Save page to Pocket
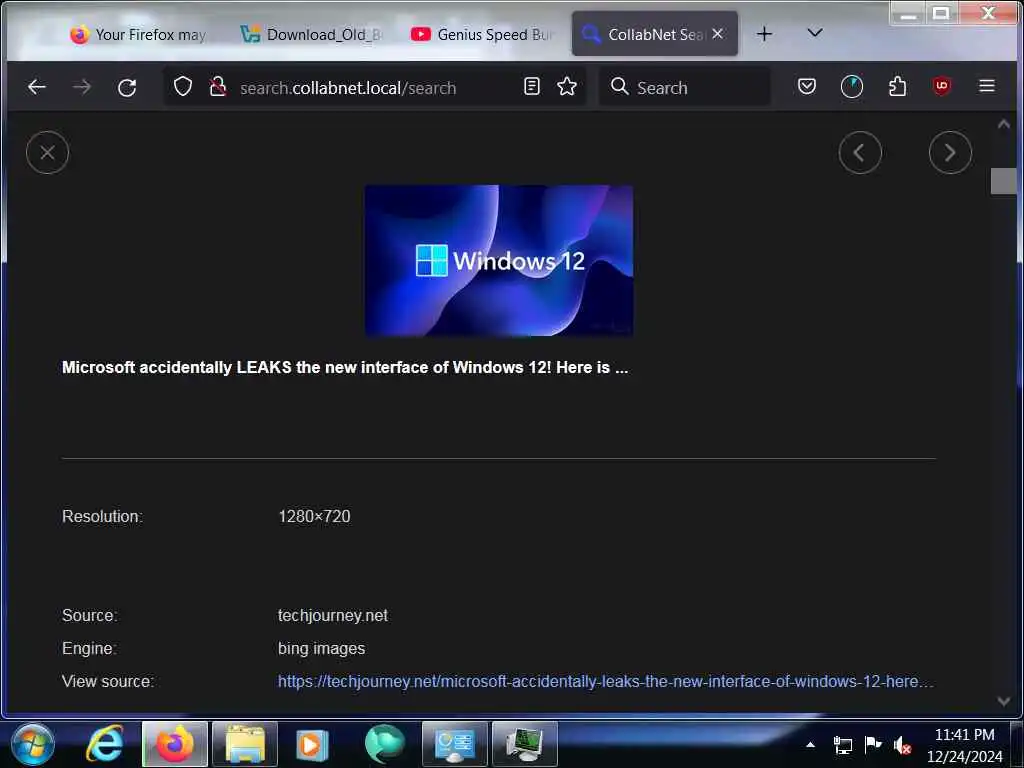This screenshot has width=1024, height=768. (807, 86)
